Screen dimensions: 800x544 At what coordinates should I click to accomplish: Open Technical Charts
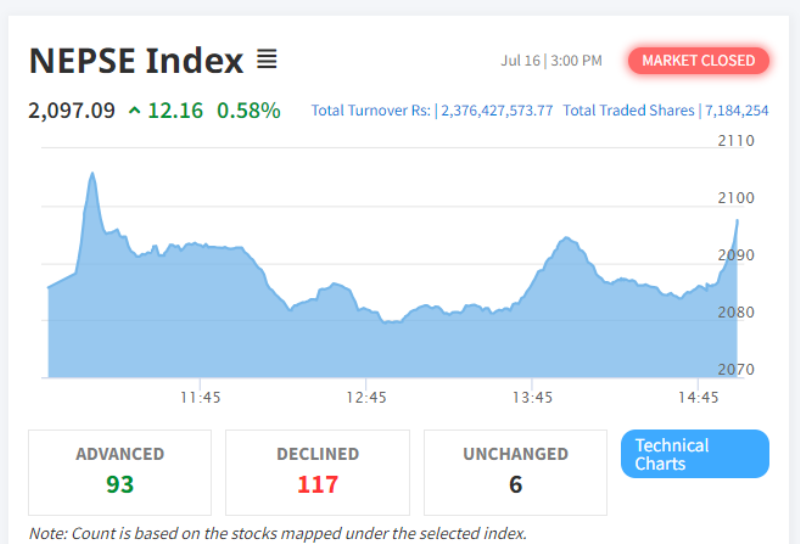pyautogui.click(x=694, y=454)
